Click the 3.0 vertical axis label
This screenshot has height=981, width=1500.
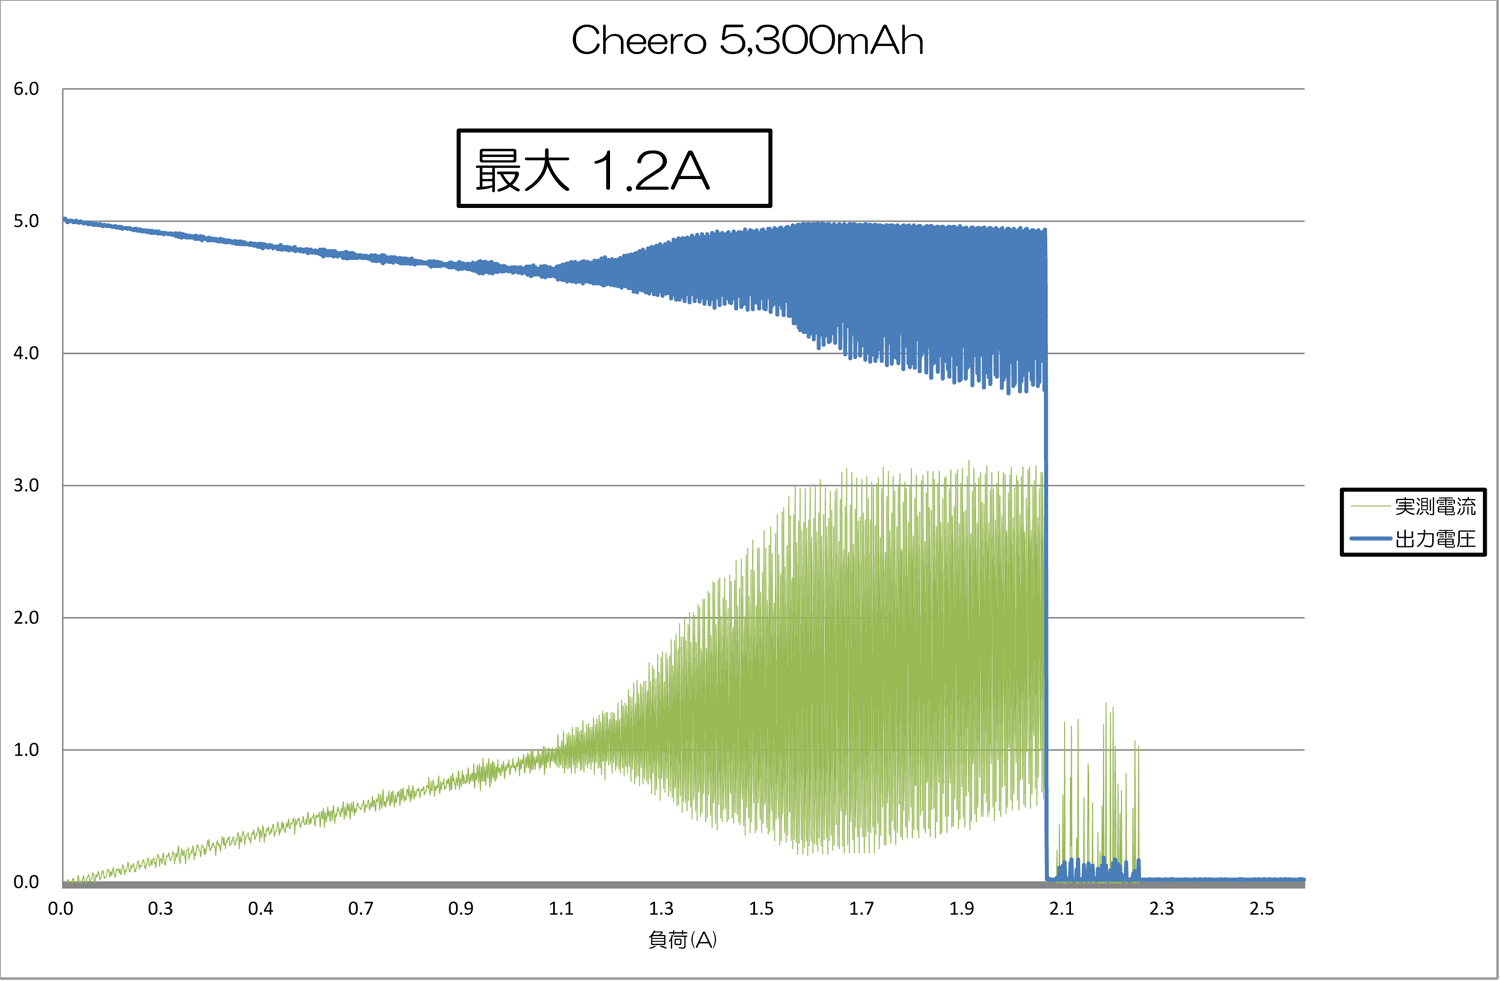tap(26, 485)
